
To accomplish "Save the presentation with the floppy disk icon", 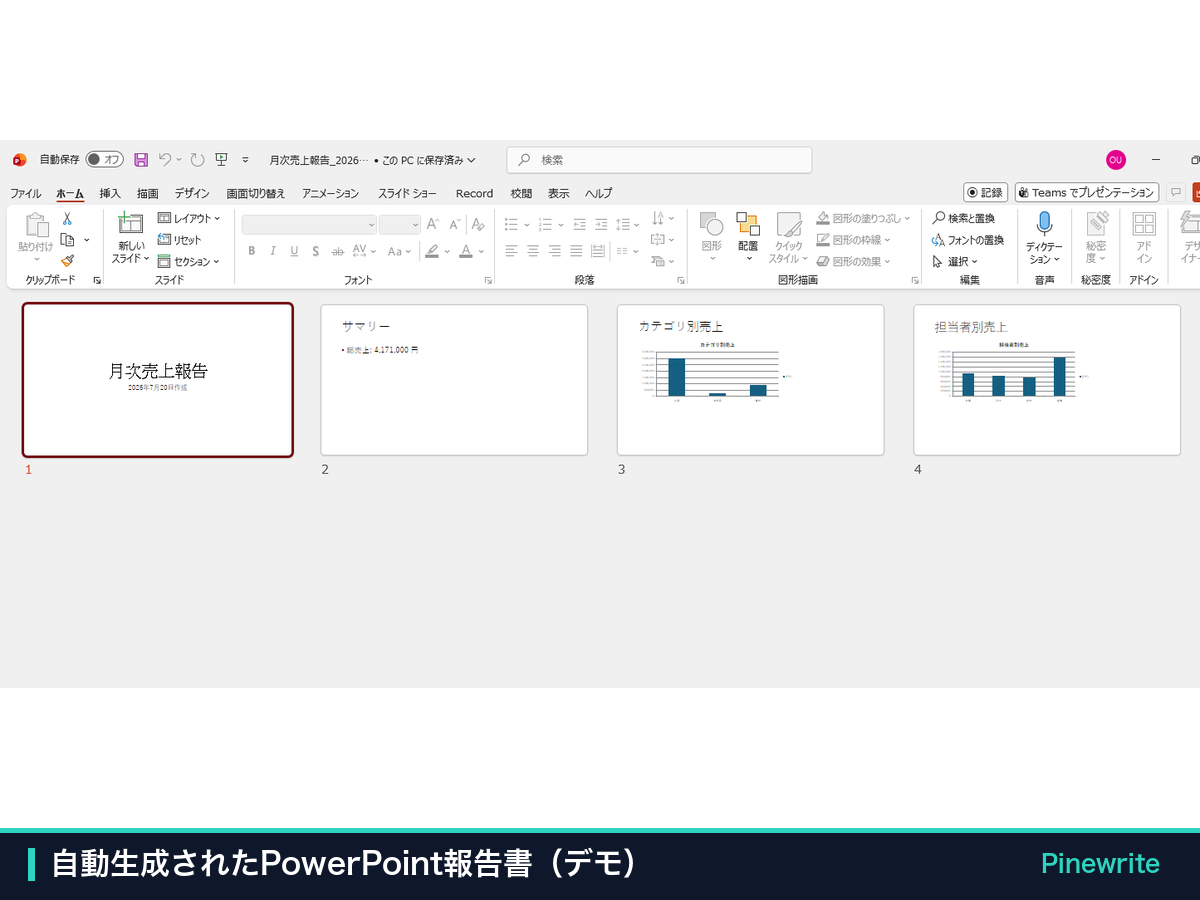I will (x=141, y=160).
